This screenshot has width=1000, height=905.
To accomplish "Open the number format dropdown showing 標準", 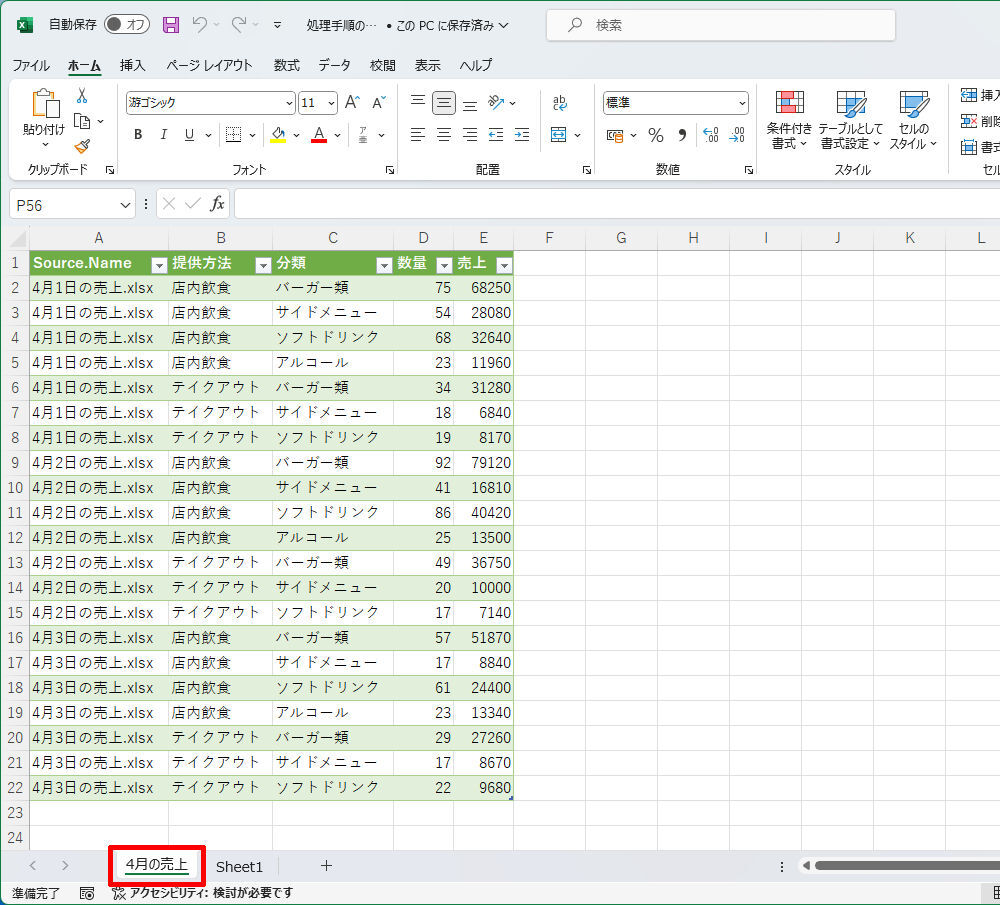I will coord(742,103).
